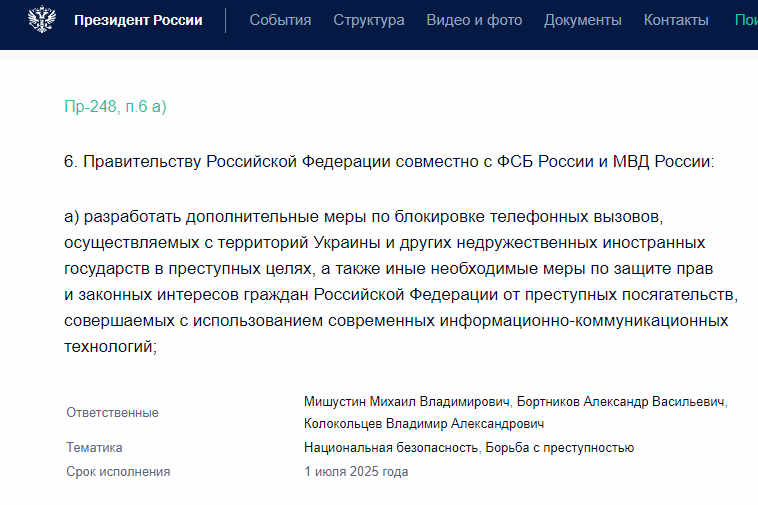
Task: Click the Russian coat of arms emblem
Action: (41, 21)
